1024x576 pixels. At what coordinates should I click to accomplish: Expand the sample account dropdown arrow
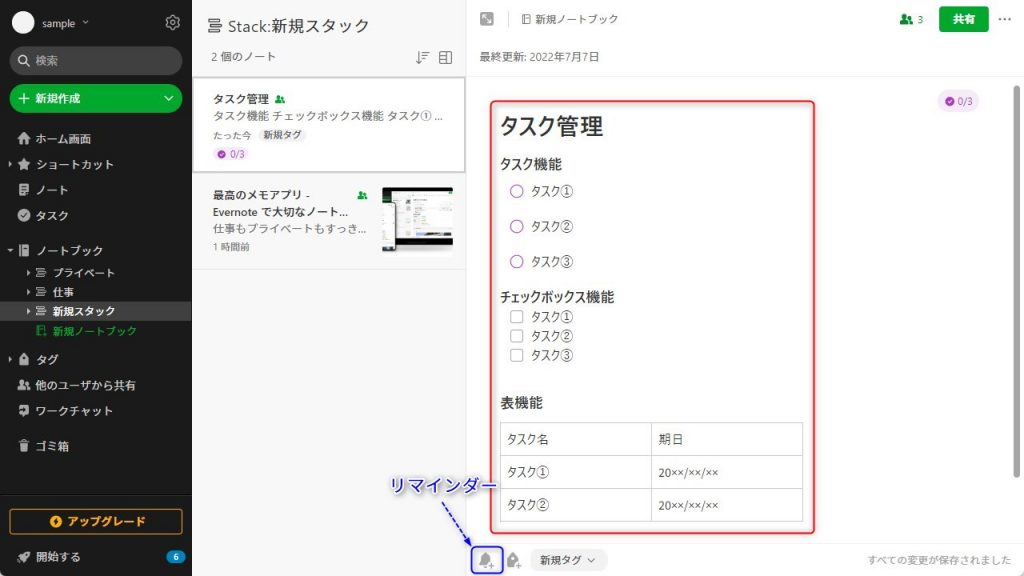[x=86, y=23]
